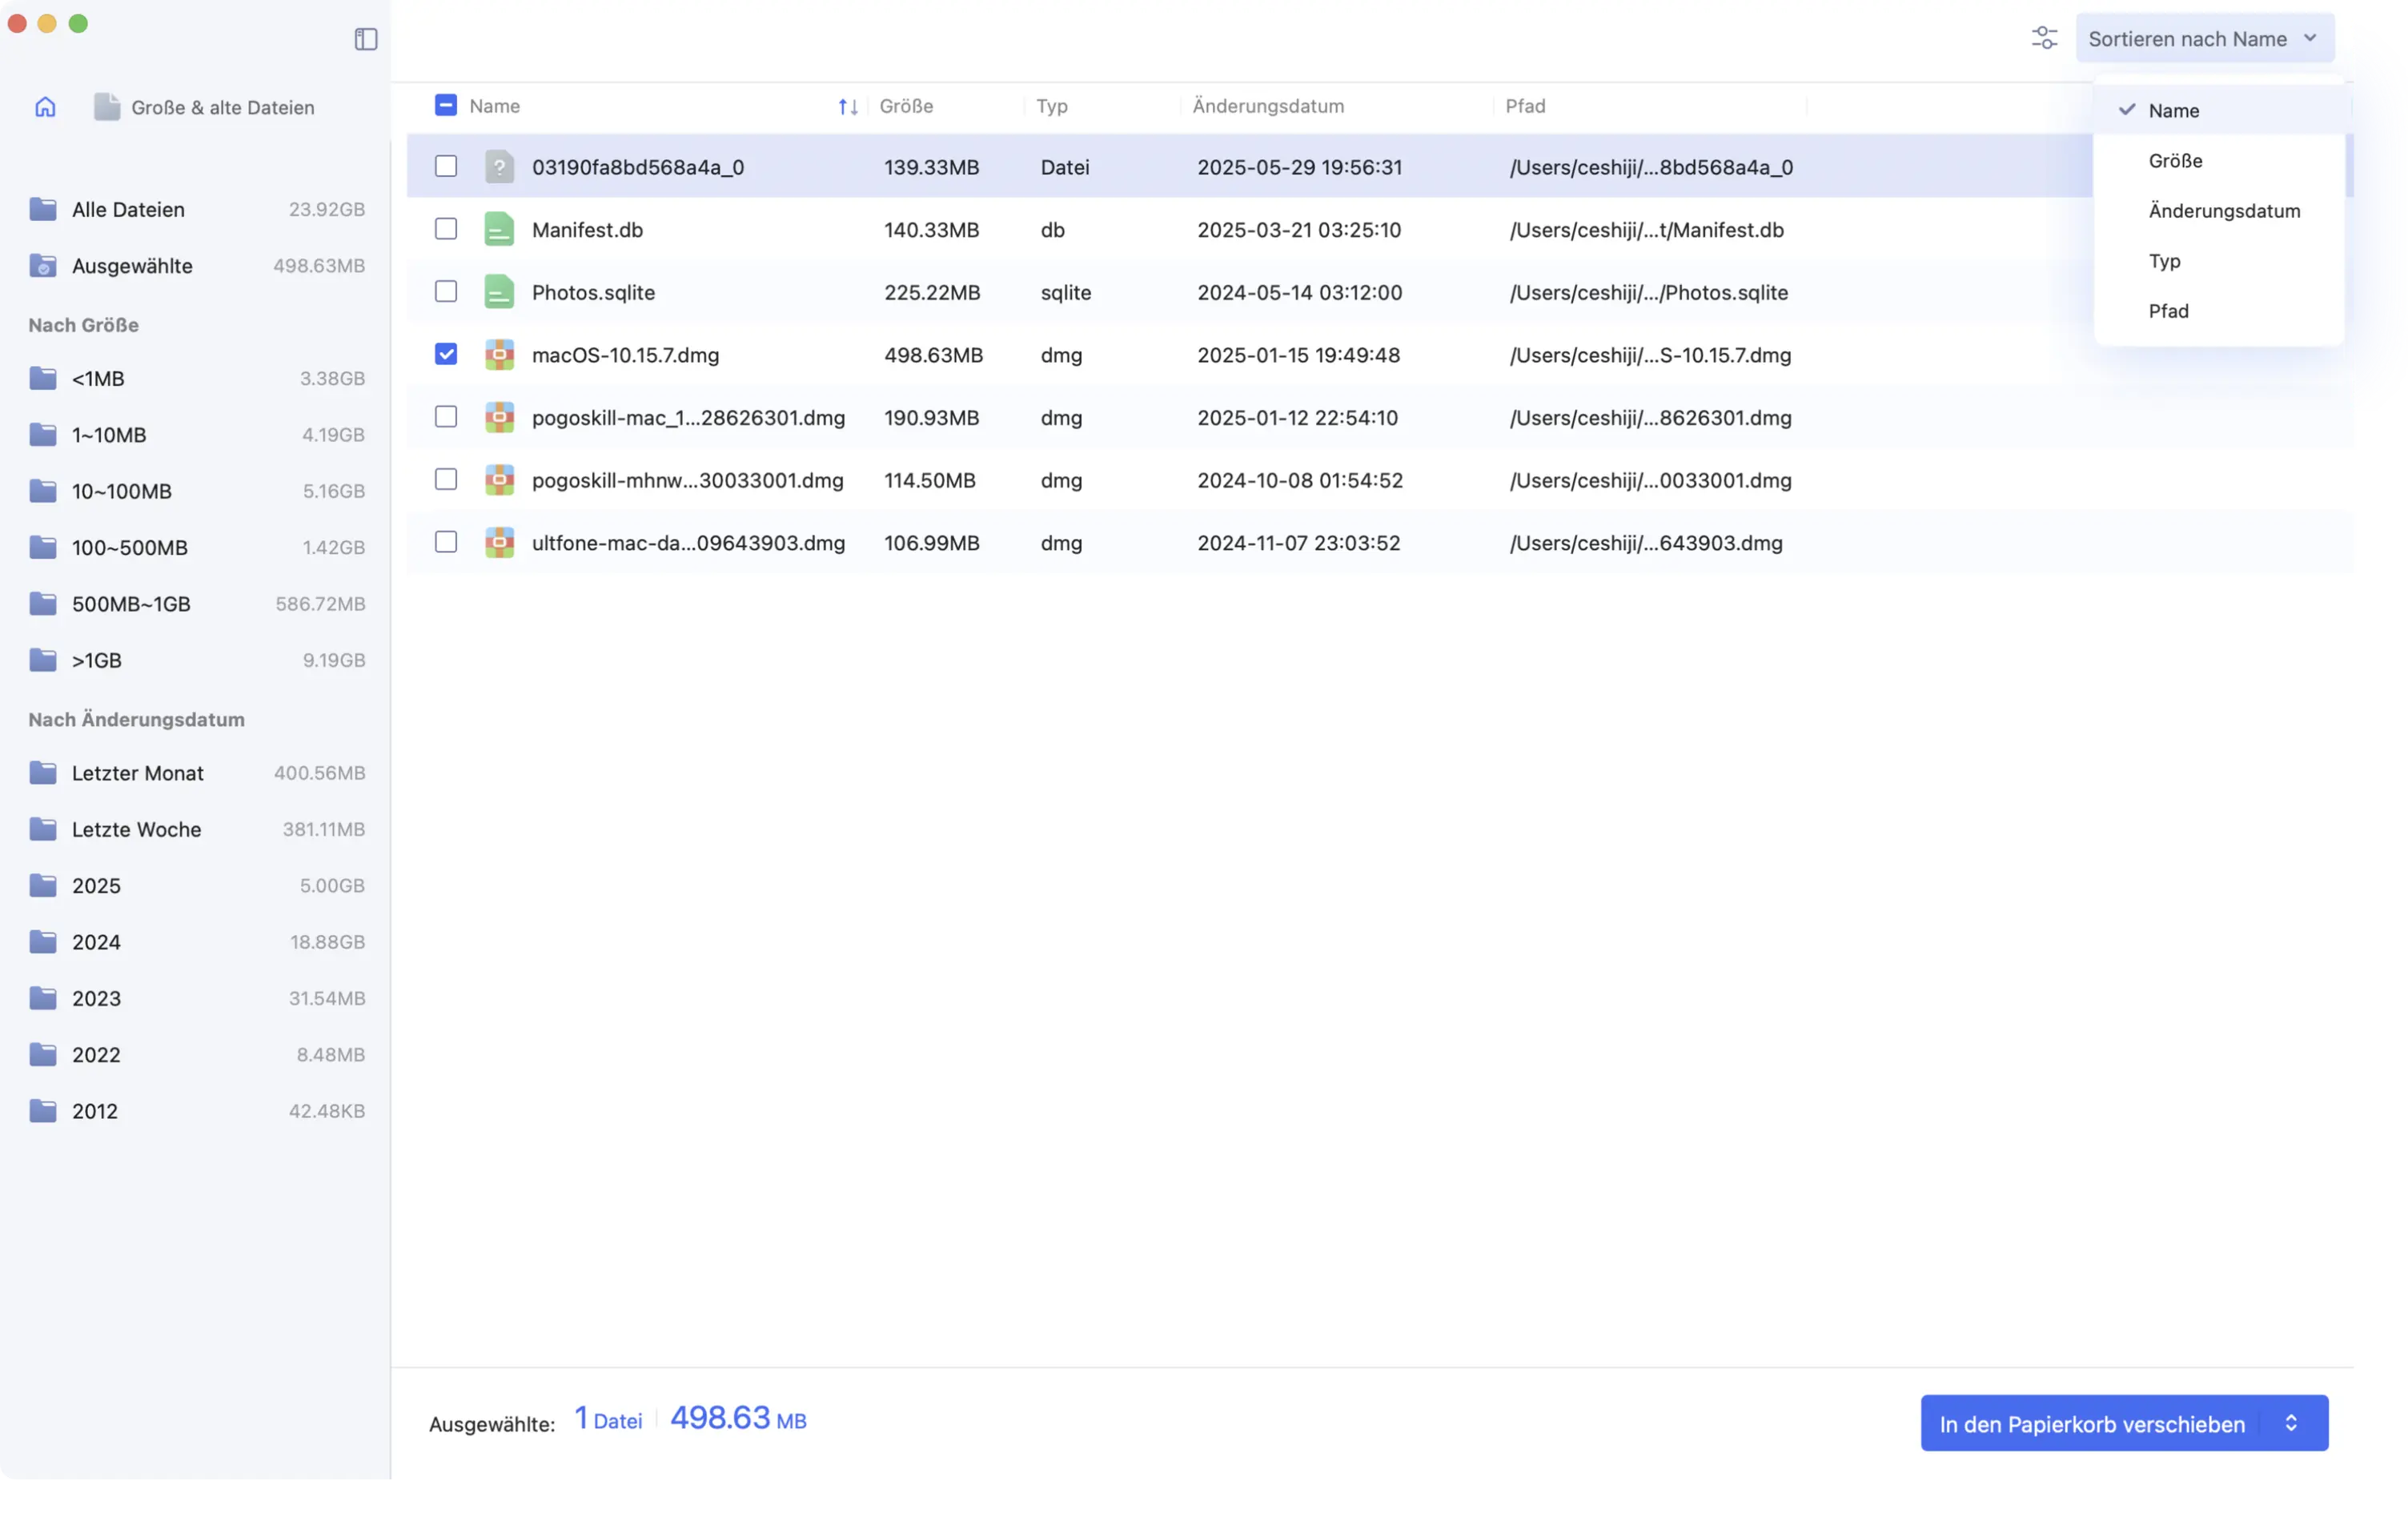Open the 2024 folder in sidebar
2408x1513 pixels.
click(197, 942)
